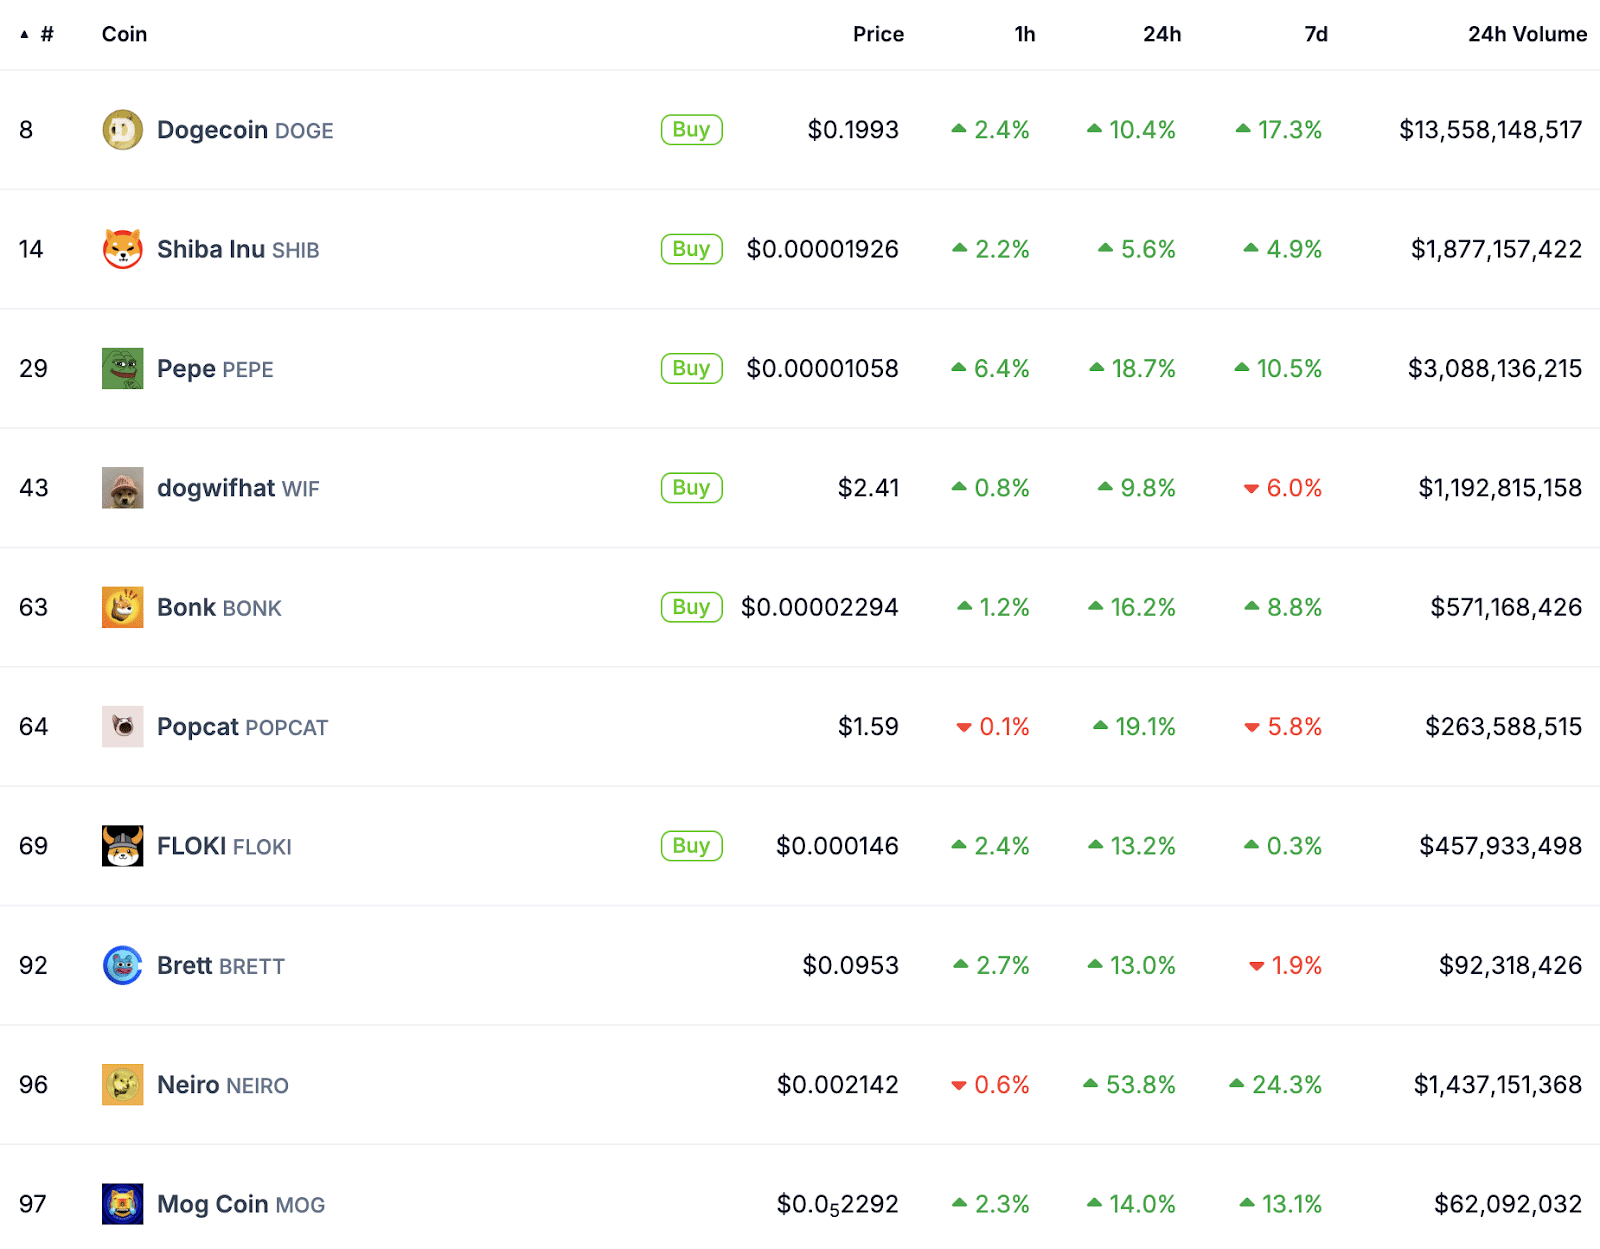This screenshot has height=1249, width=1600.
Task: Sort by 24h Volume column header
Action: click(1526, 35)
